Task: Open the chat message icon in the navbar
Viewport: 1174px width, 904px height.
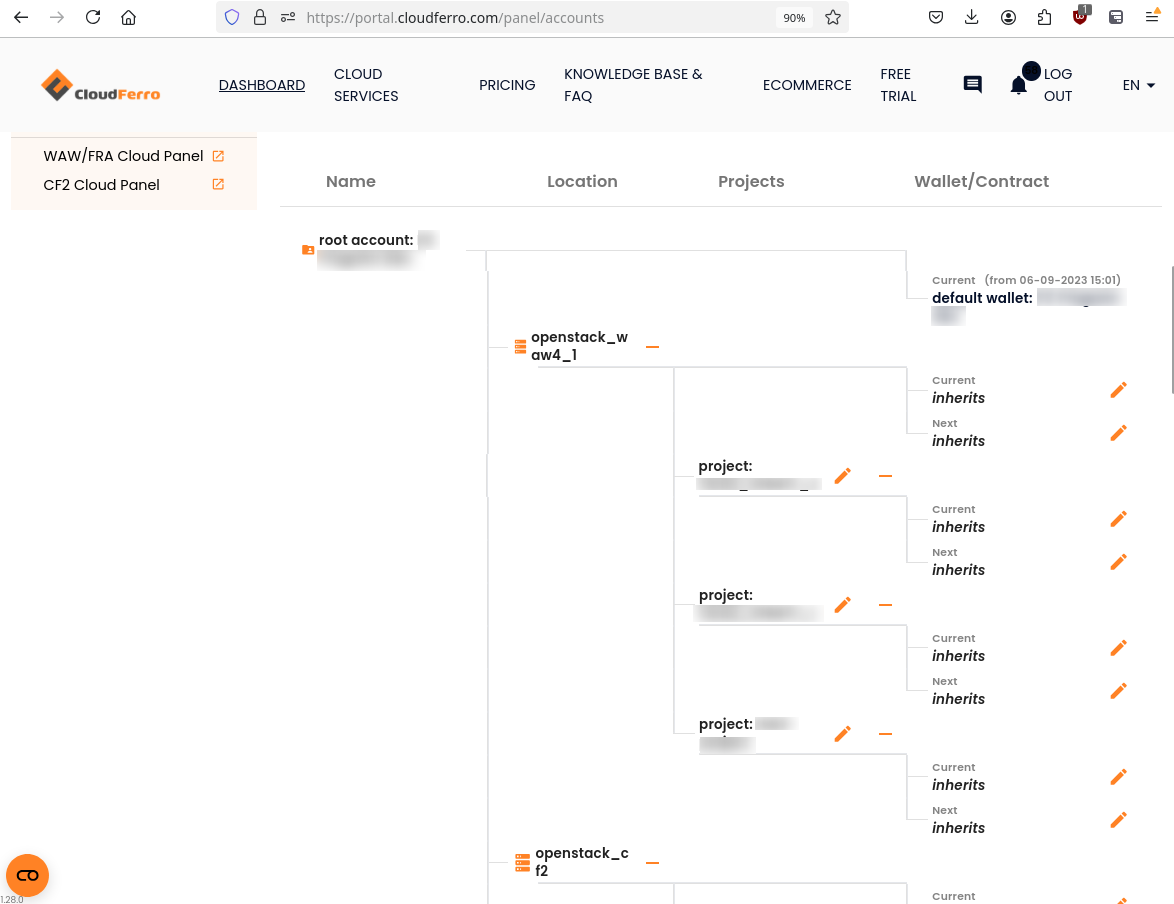Action: (x=971, y=85)
